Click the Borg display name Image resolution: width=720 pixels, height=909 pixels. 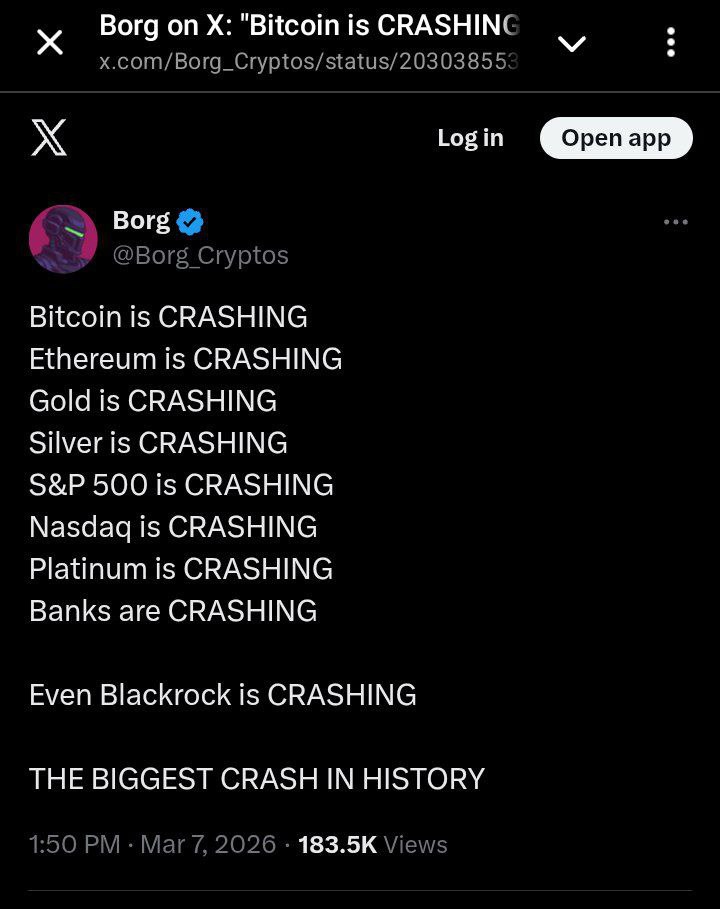click(x=141, y=220)
